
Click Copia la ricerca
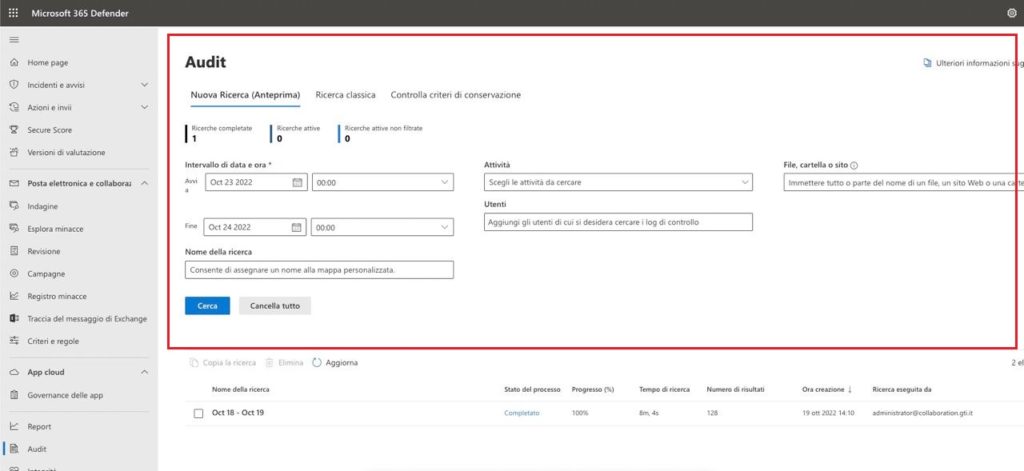click(223, 363)
